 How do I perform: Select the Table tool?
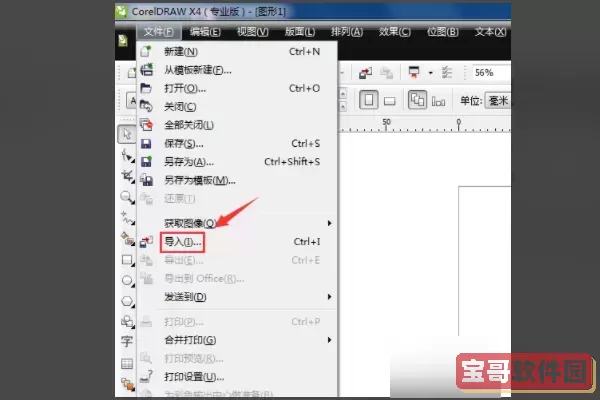pyautogui.click(x=127, y=363)
